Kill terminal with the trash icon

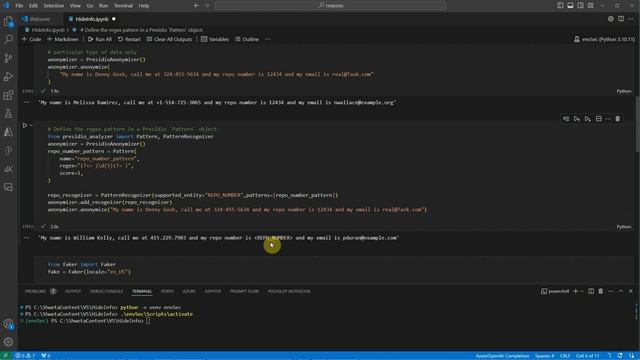[600, 291]
